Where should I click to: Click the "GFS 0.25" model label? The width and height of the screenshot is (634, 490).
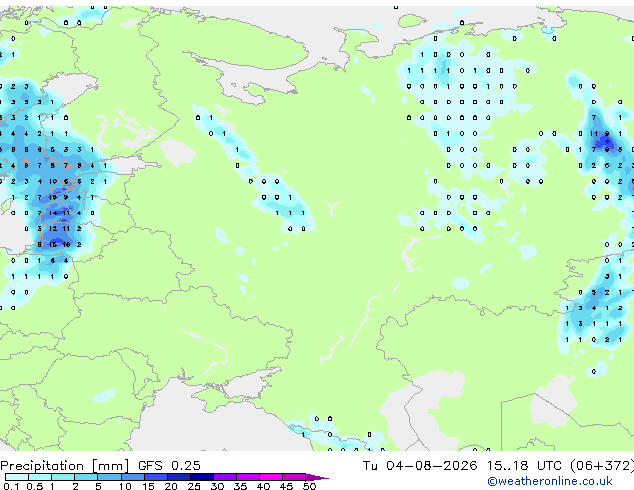click(169, 466)
